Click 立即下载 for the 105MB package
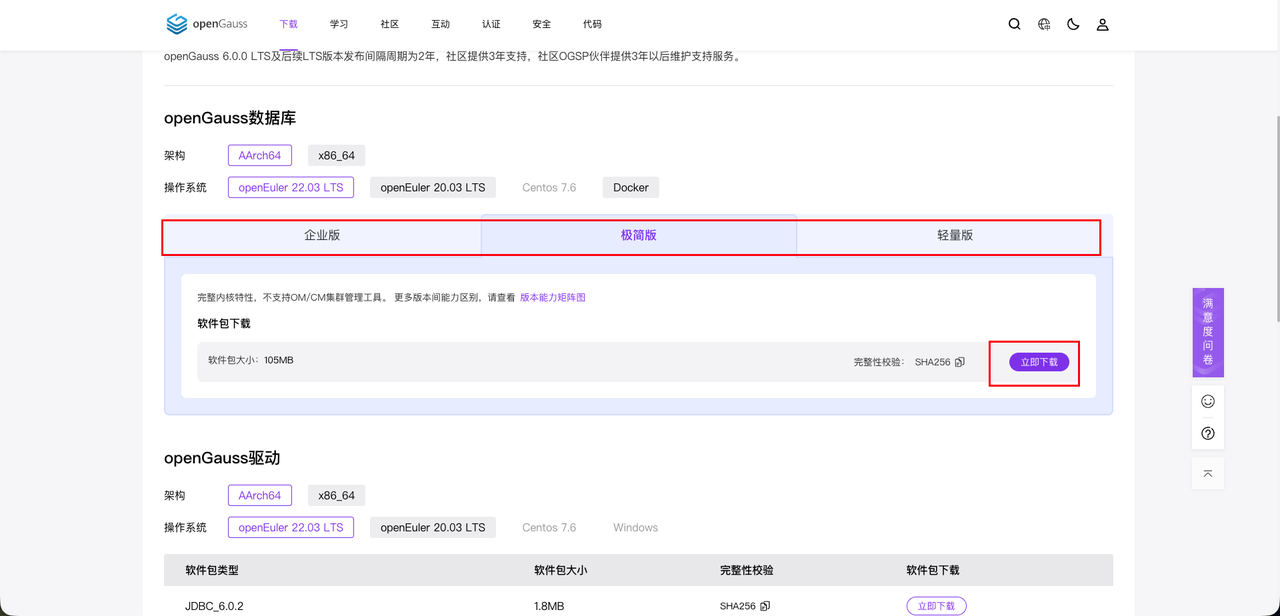 [1039, 362]
